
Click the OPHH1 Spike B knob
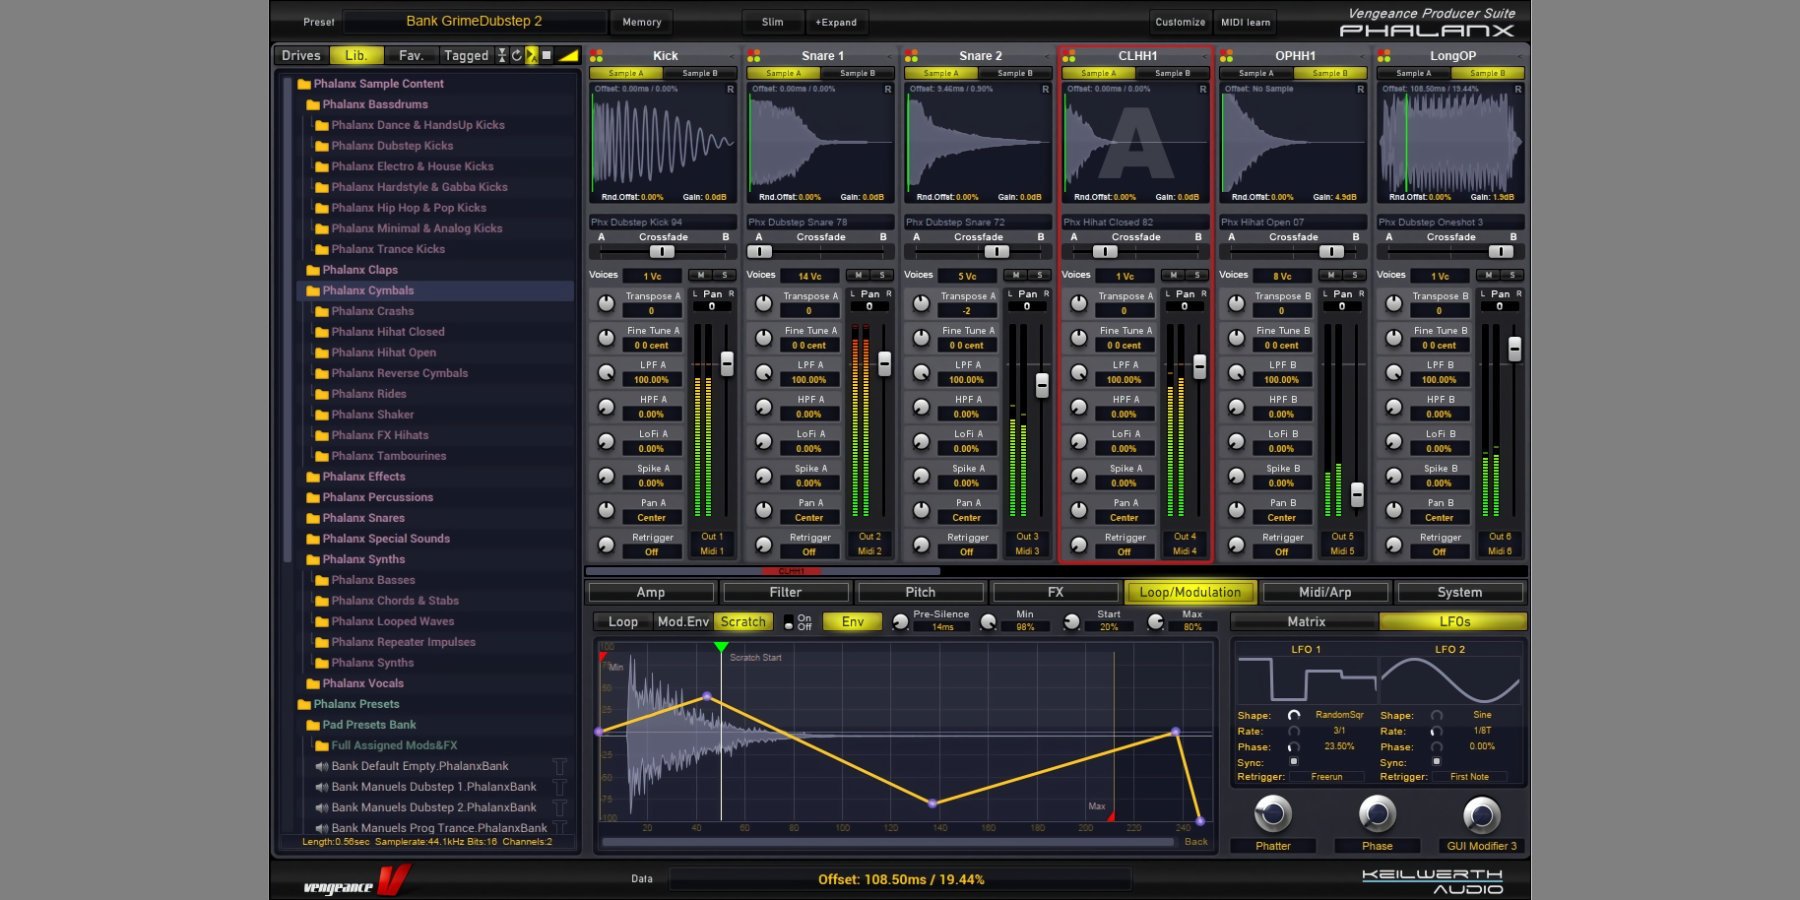click(x=1236, y=476)
